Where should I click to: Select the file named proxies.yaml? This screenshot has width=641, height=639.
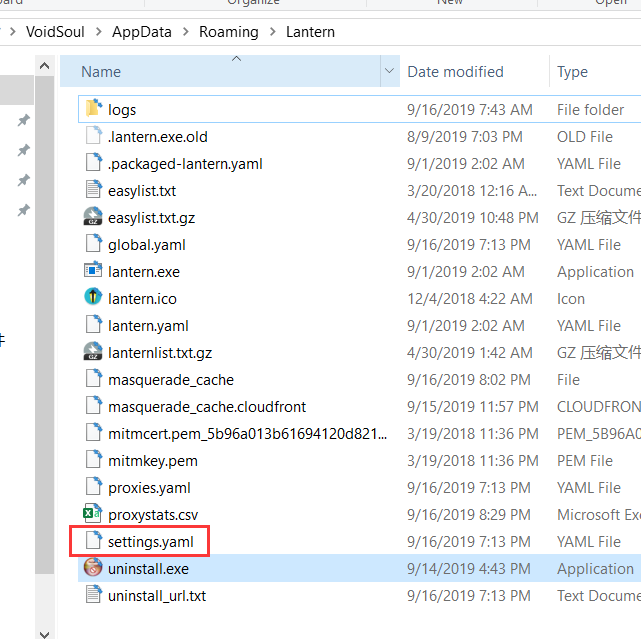149,488
